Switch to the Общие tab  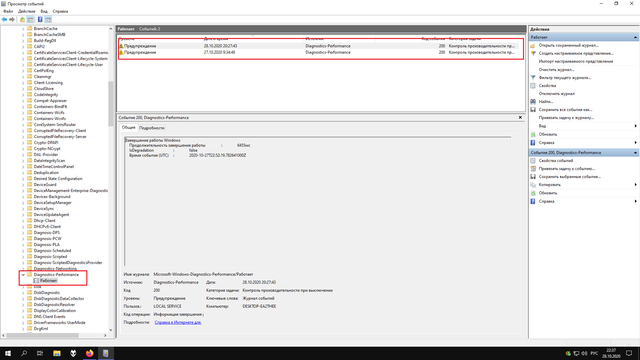point(129,127)
